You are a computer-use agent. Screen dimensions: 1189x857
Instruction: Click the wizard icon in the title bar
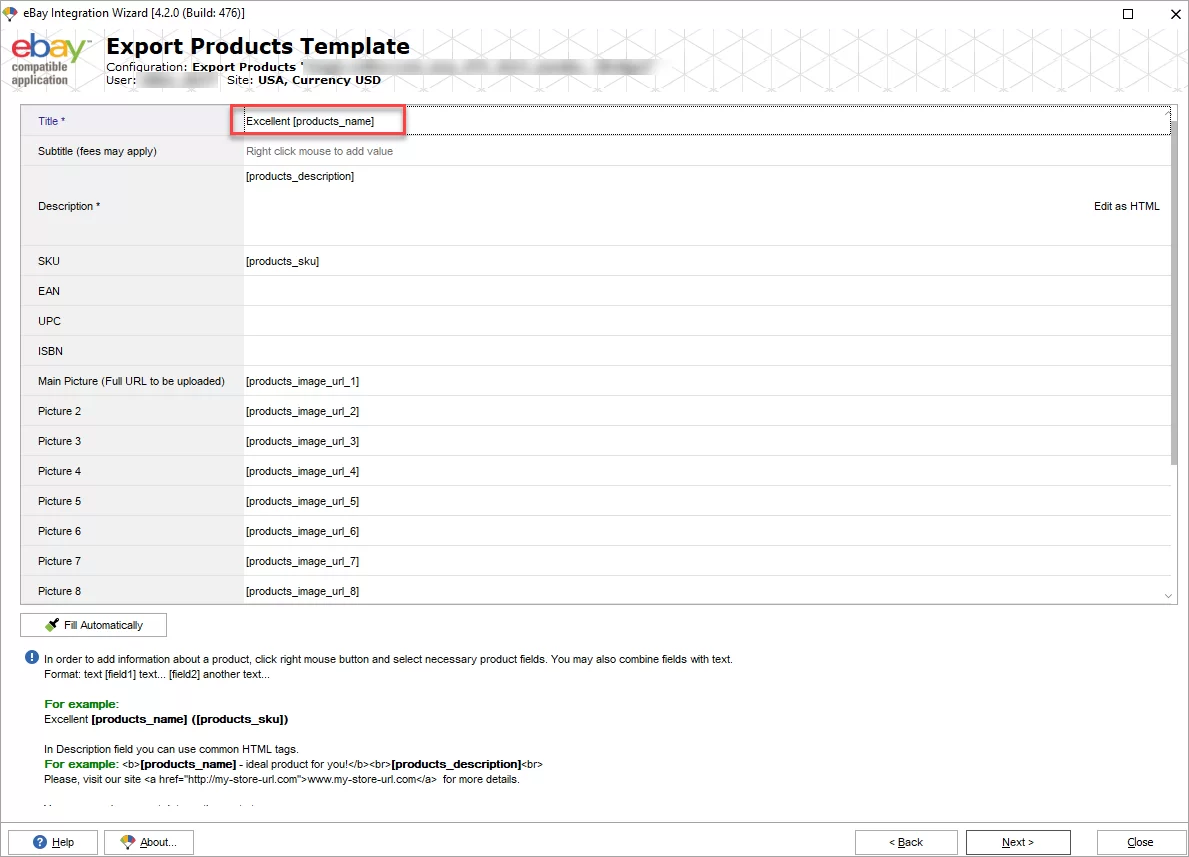coord(10,13)
